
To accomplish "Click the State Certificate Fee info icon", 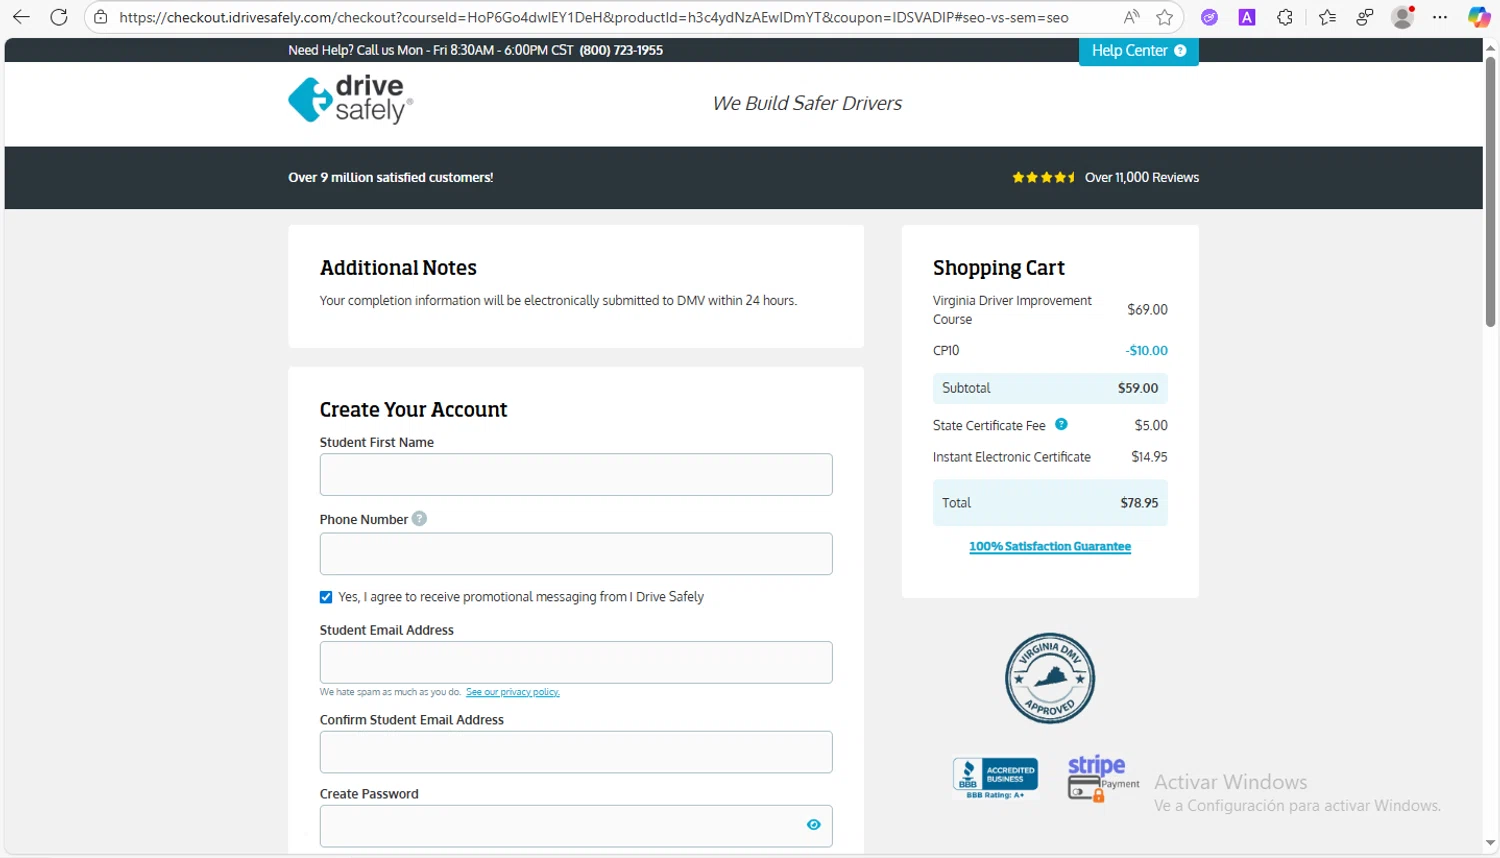I will (1061, 425).
